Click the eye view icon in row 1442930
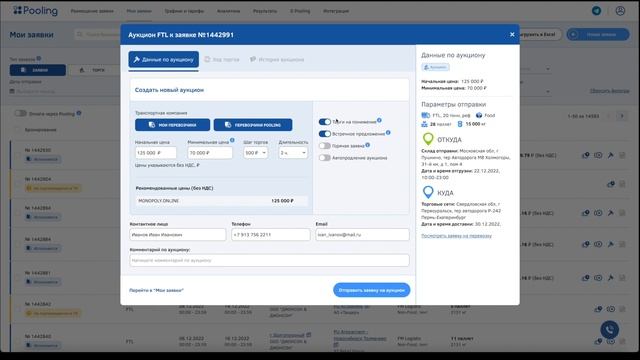This screenshot has width=640, height=360. (598, 155)
